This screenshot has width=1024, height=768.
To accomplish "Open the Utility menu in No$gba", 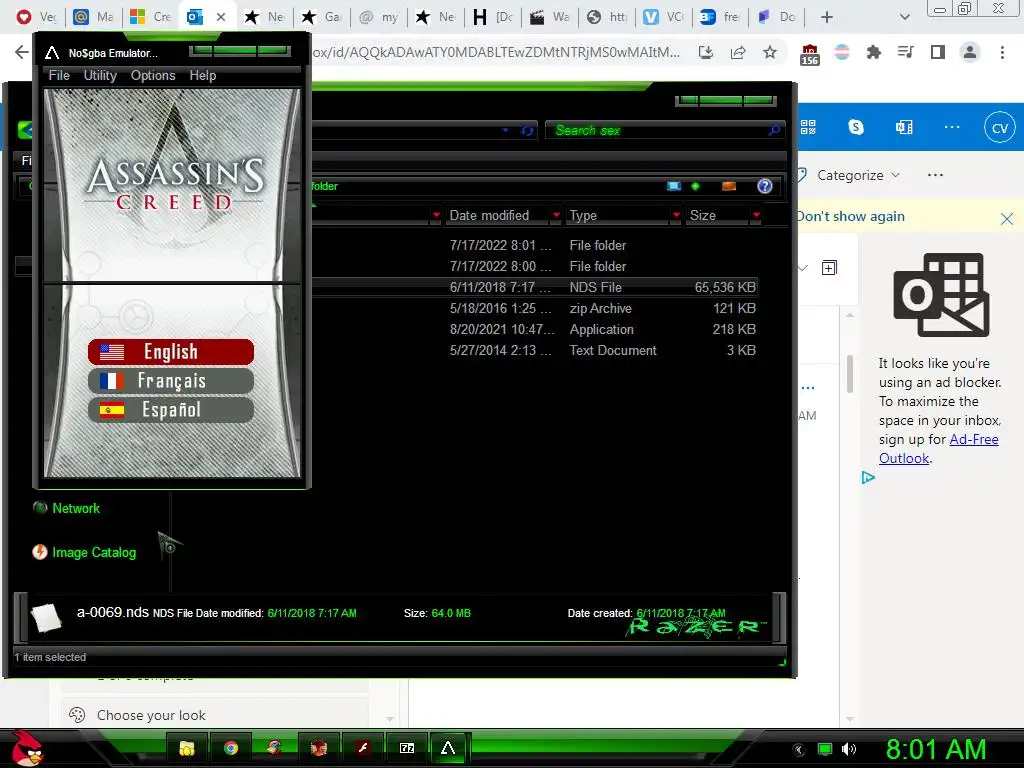I will (x=100, y=75).
